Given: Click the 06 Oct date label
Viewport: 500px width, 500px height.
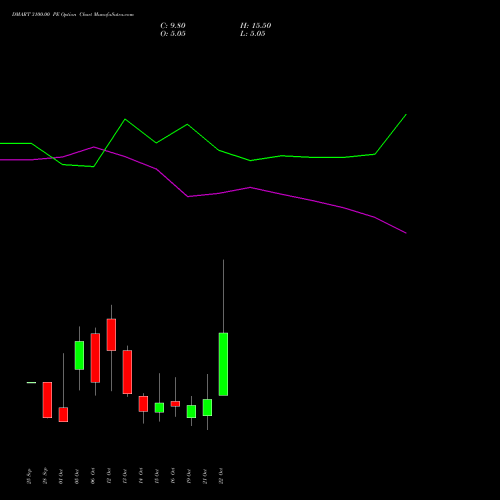Looking at the screenshot, I should coord(93,476).
